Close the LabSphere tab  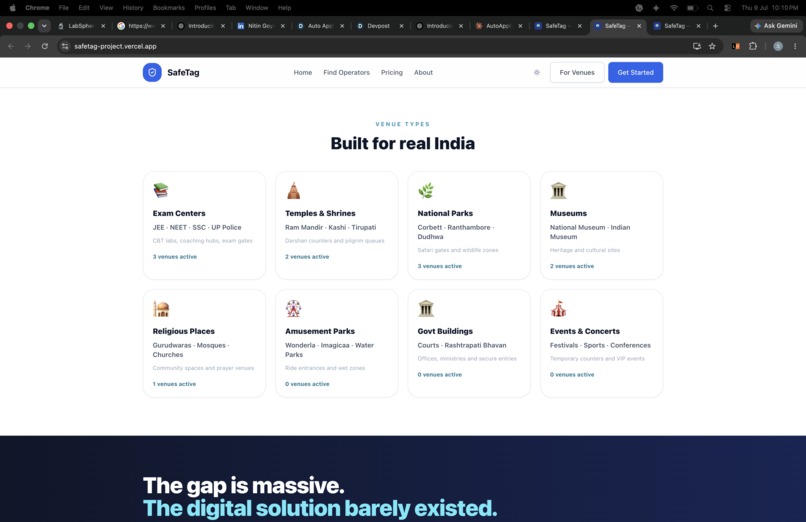pos(103,26)
